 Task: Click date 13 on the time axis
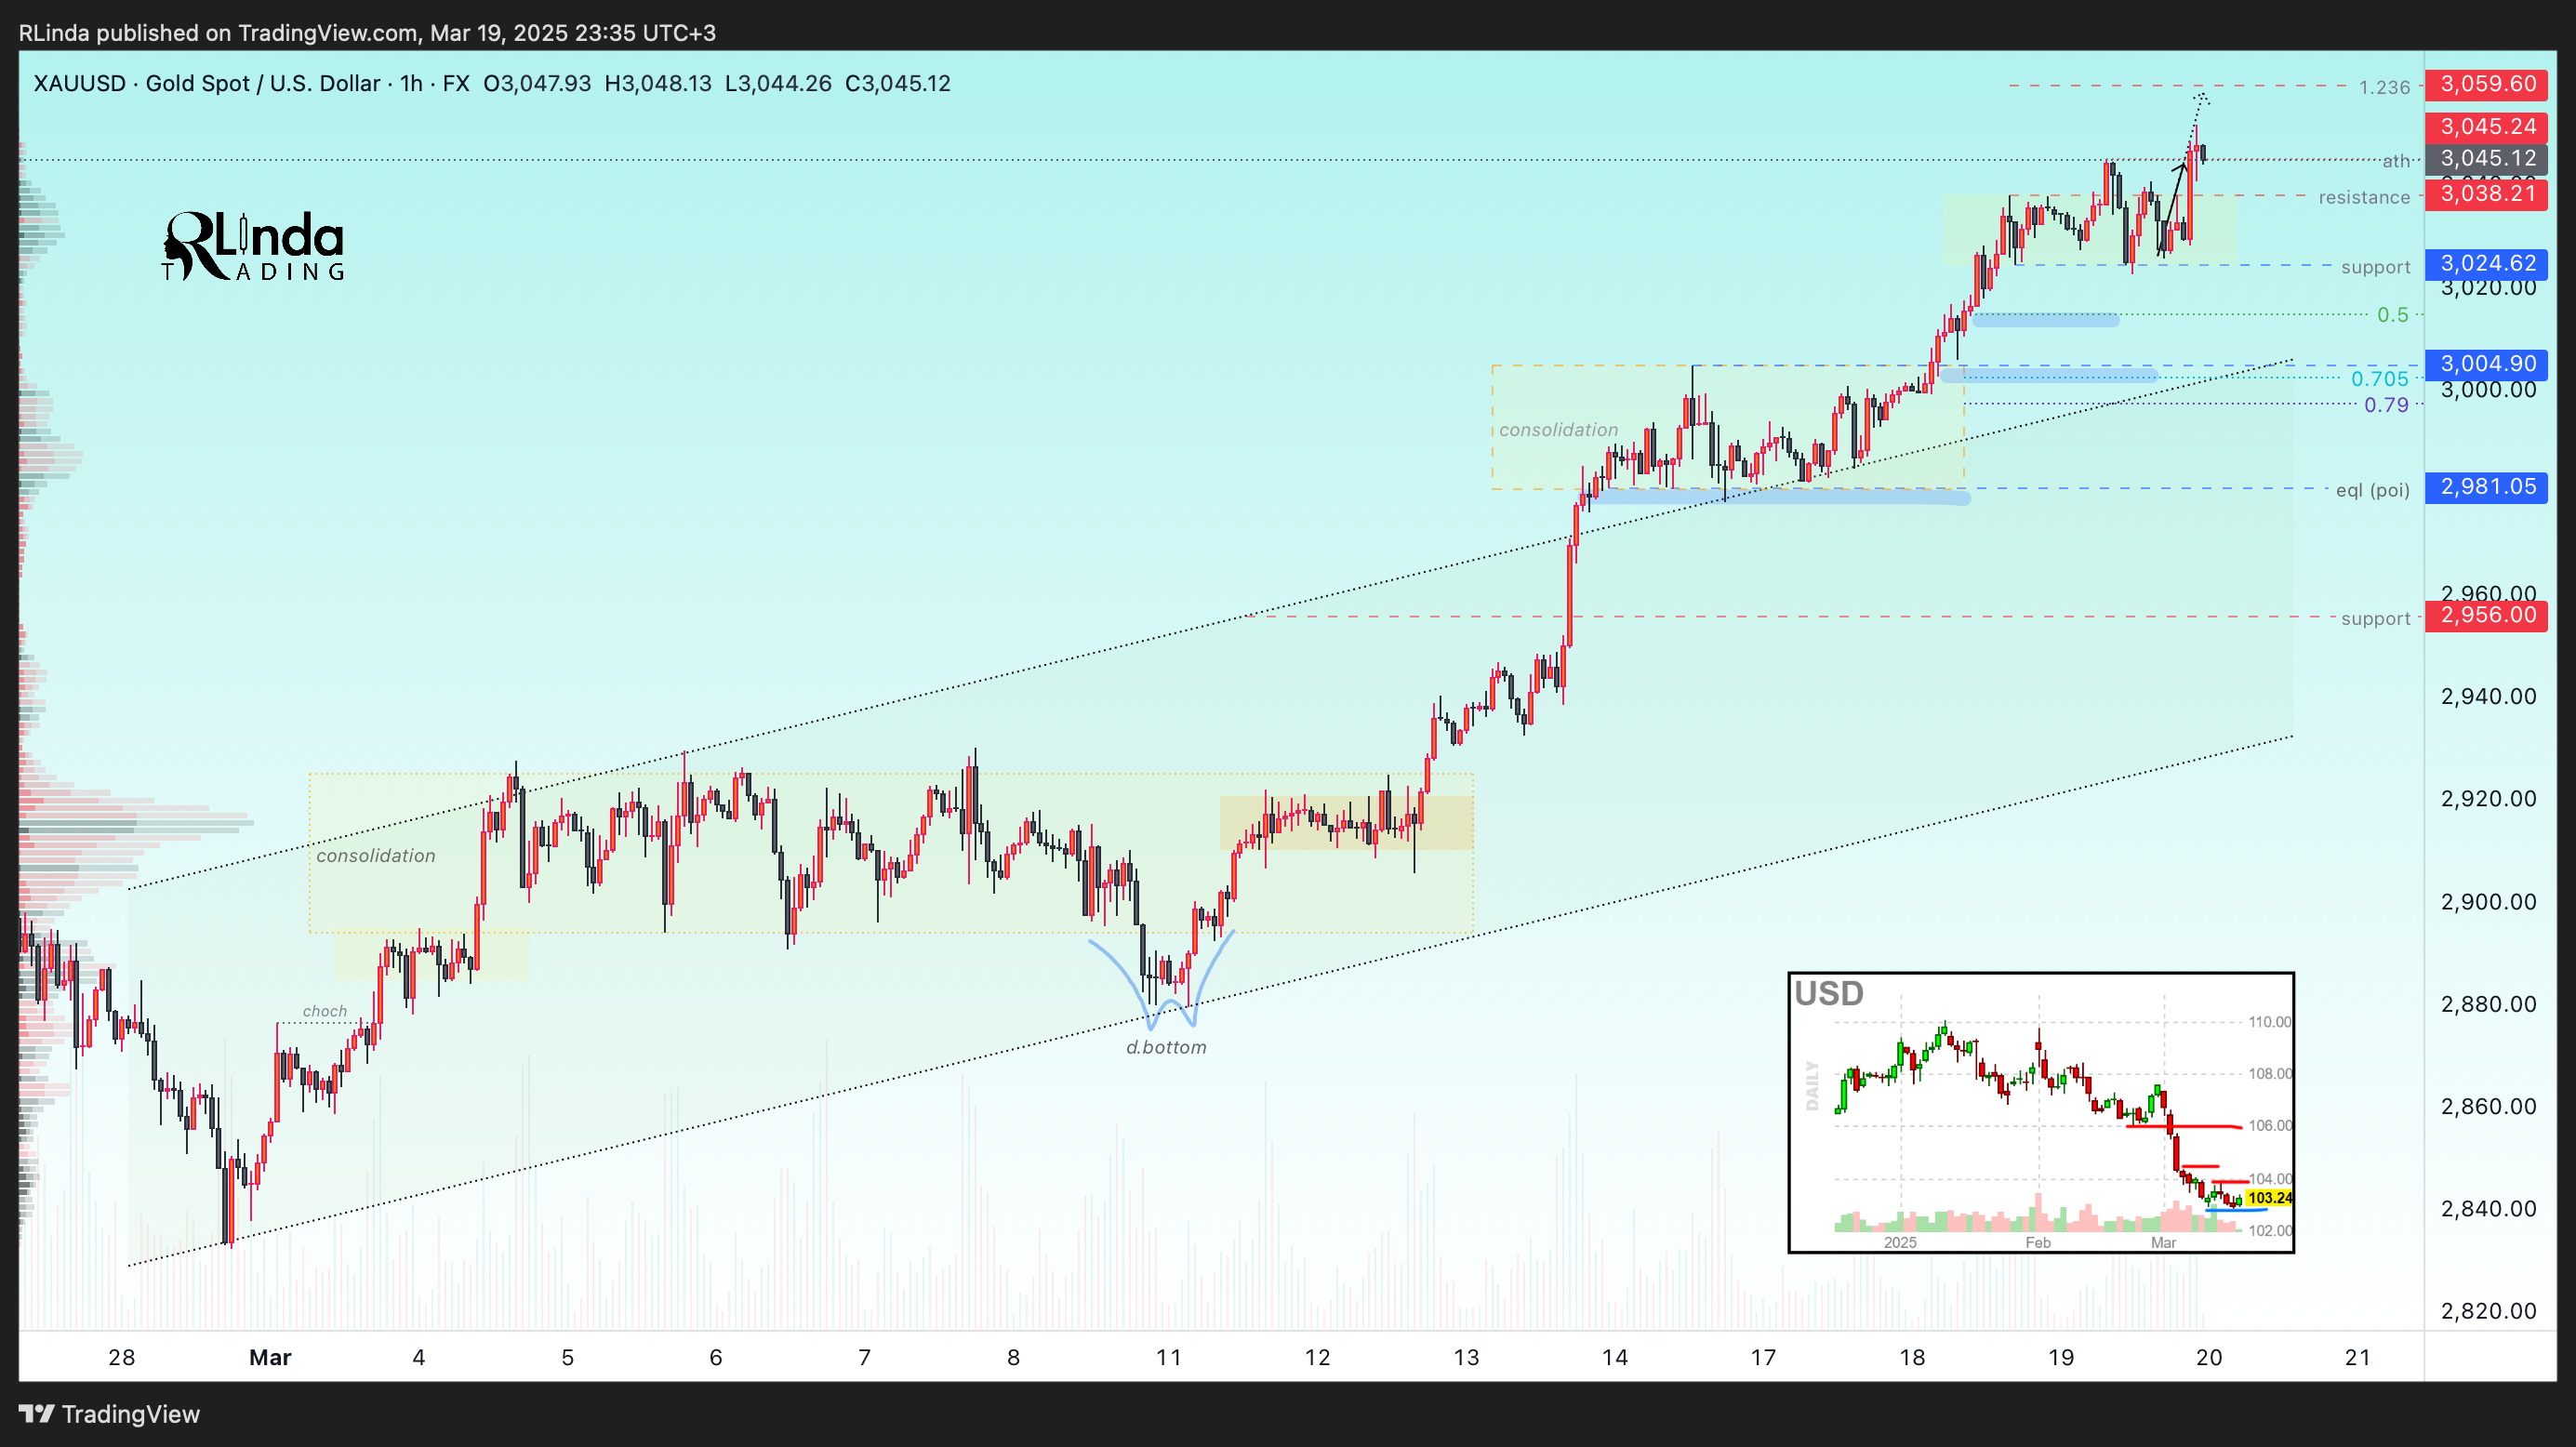pyautogui.click(x=1466, y=1357)
